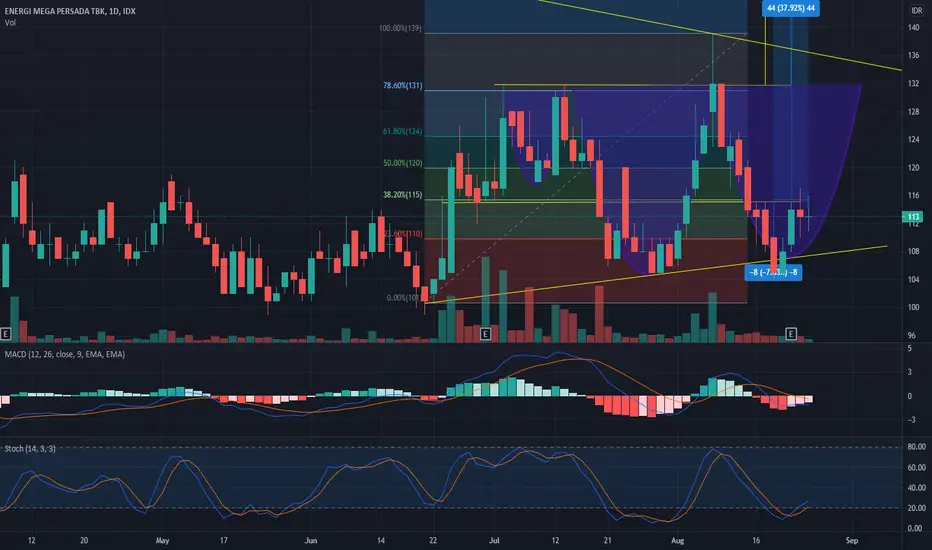Click the 120 price axis label
Screen dimensions: 932x550
click(x=914, y=168)
